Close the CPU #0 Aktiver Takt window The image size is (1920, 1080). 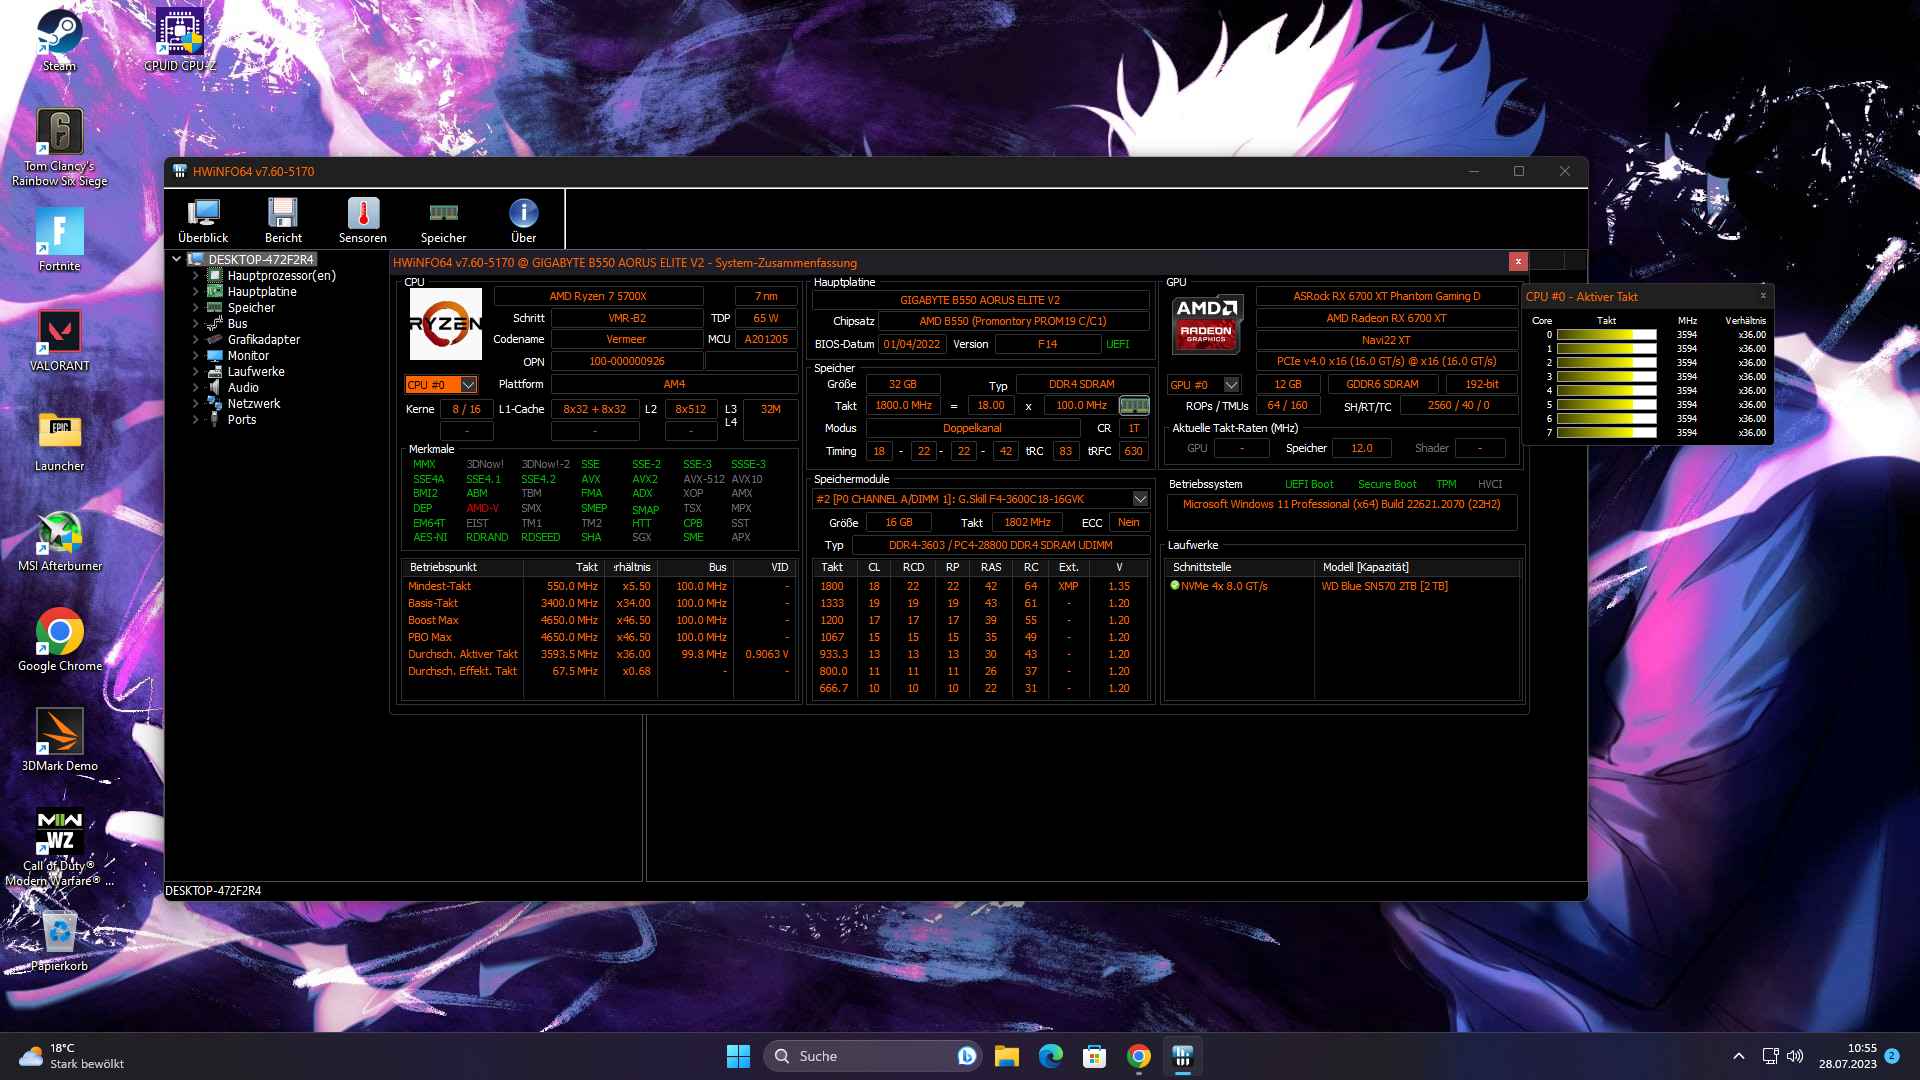1763,296
